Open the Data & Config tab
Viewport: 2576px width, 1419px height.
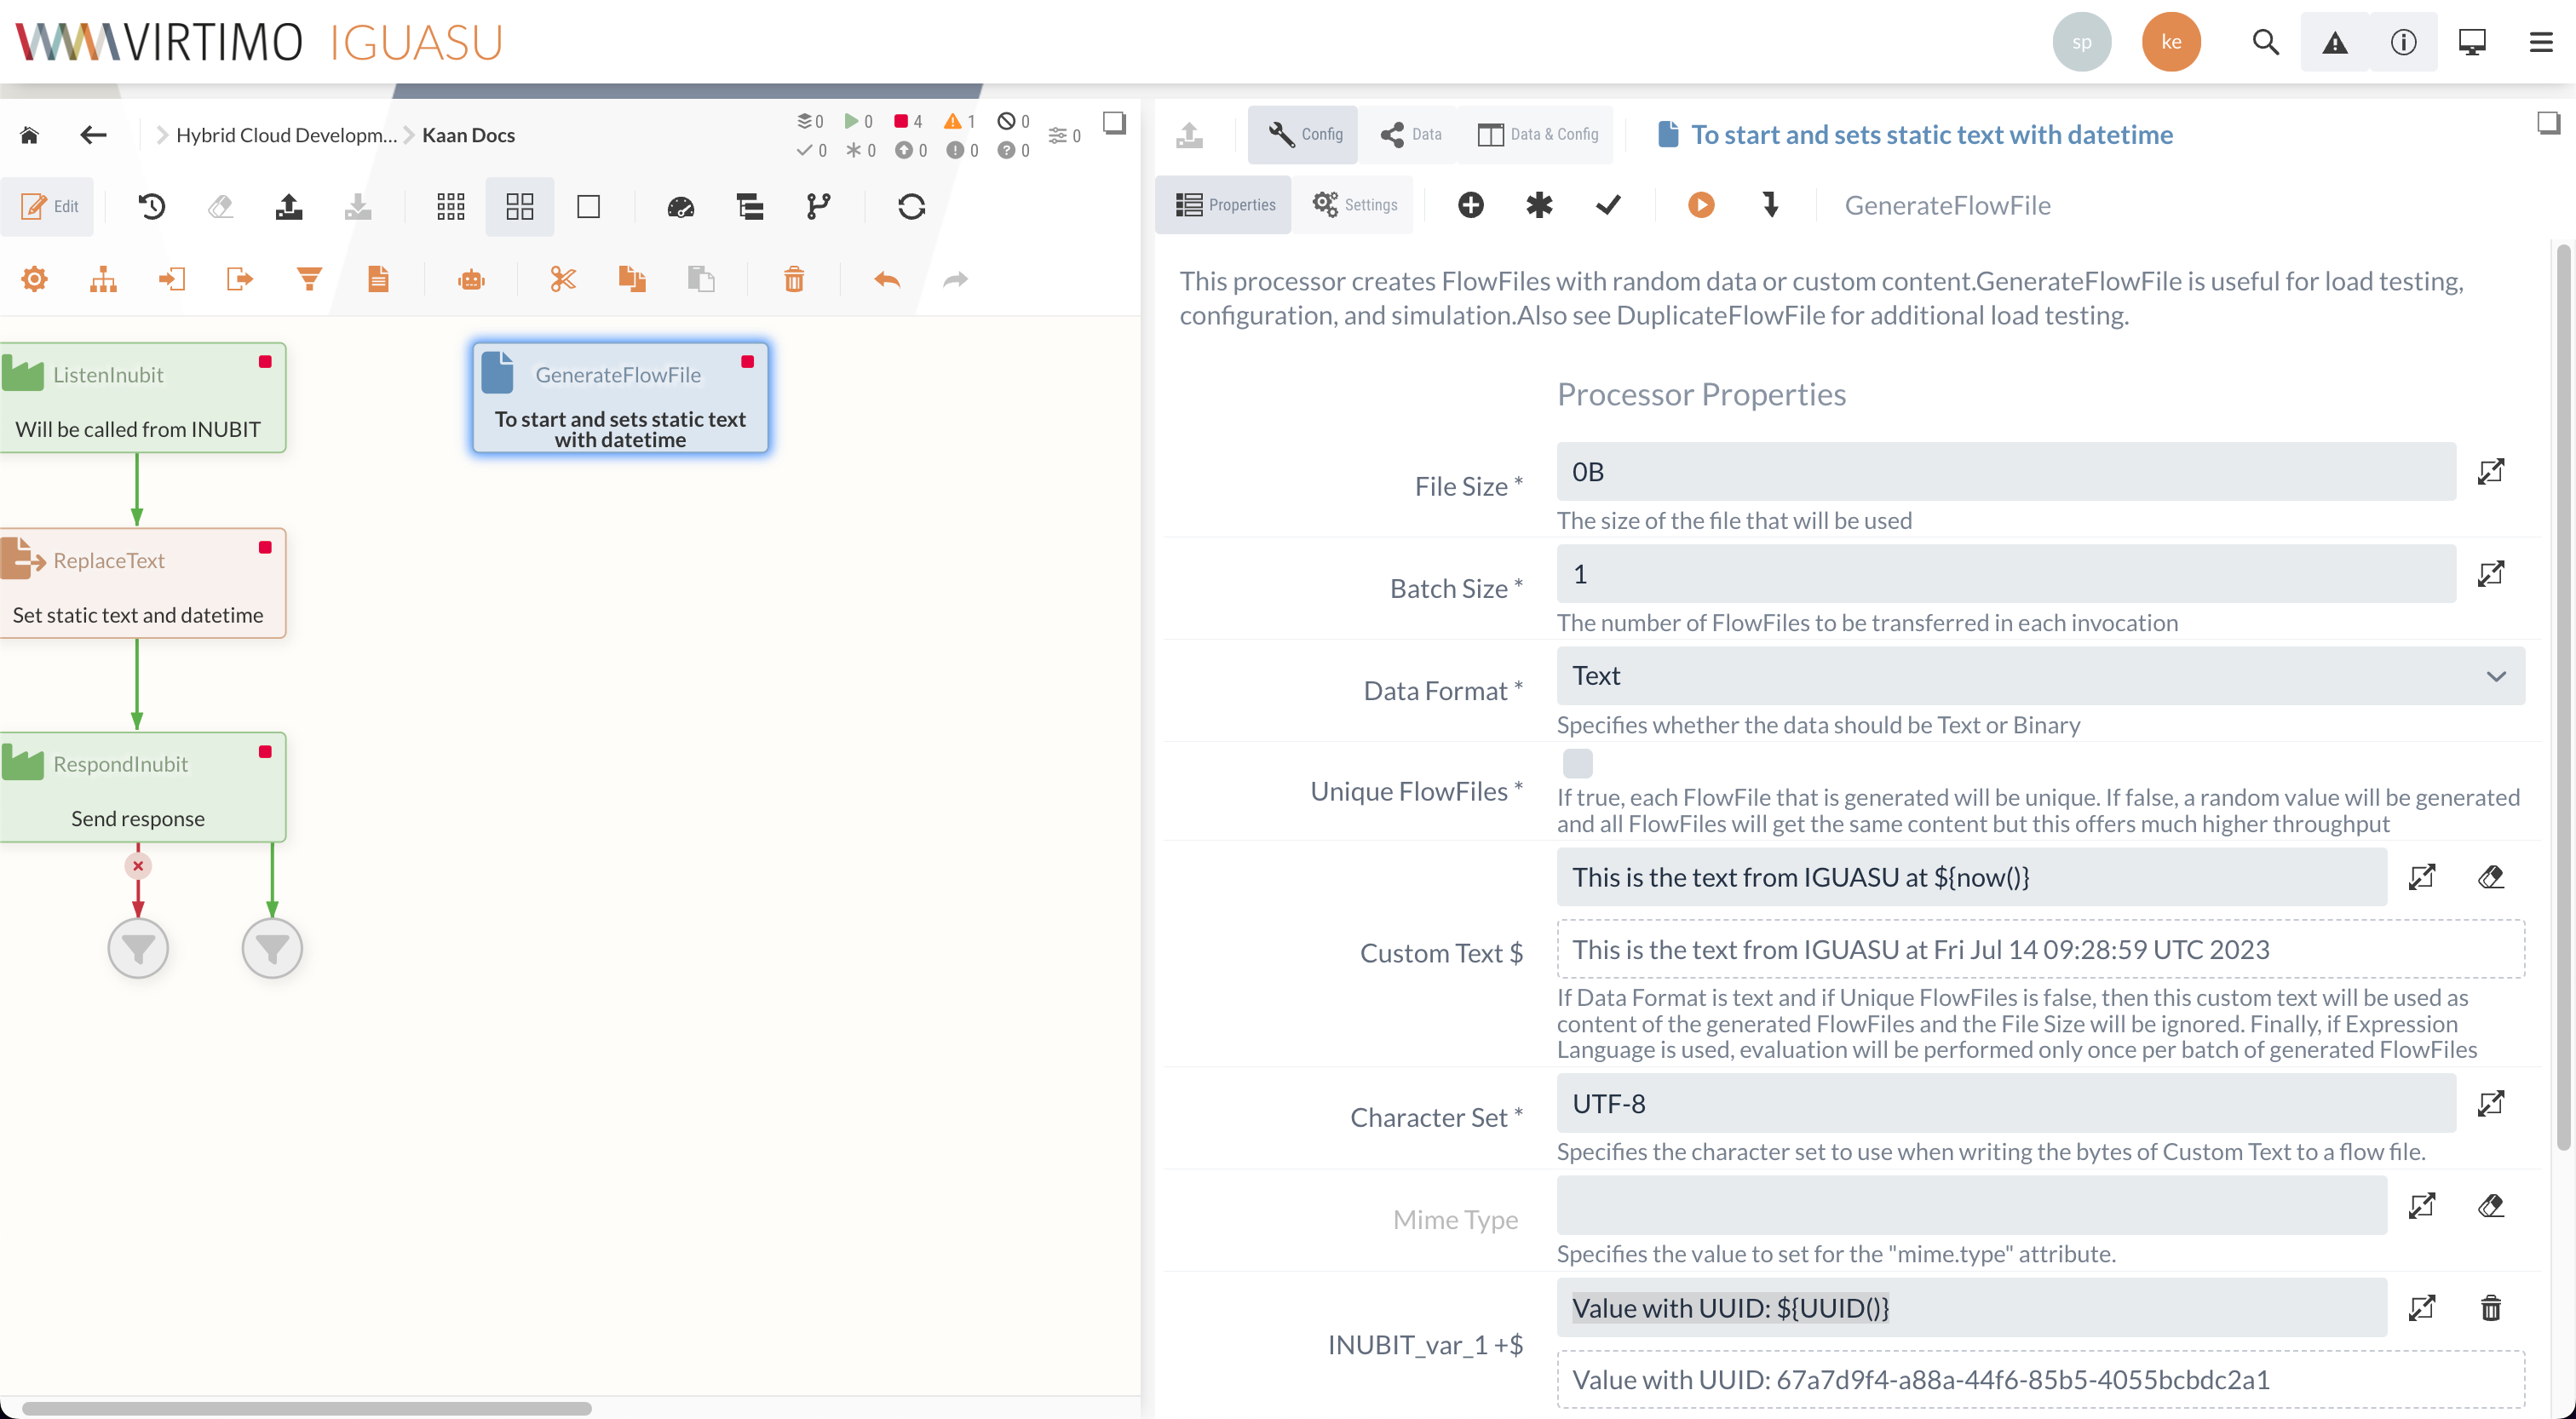coord(1538,134)
